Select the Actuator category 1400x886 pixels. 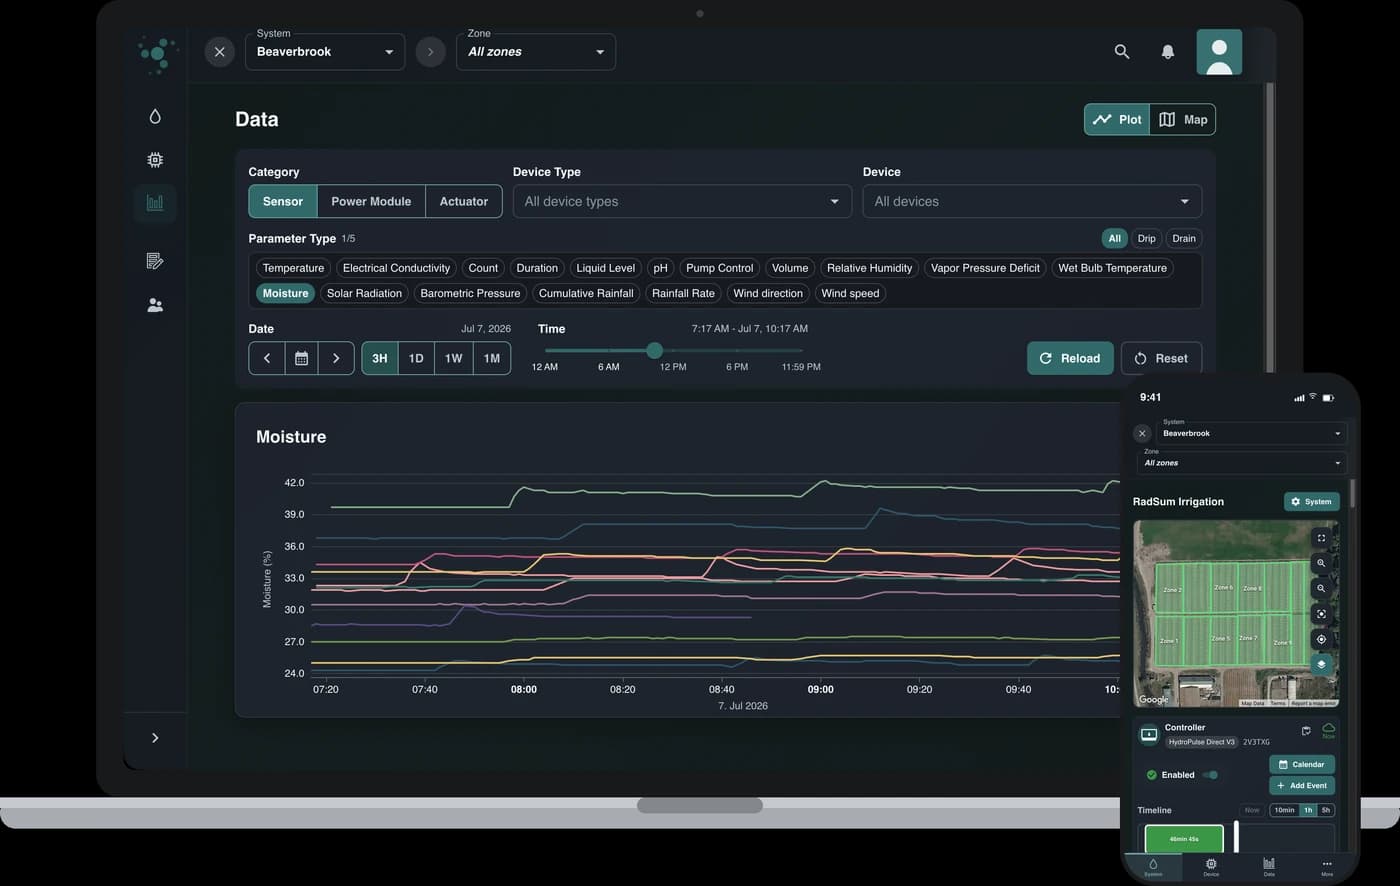point(464,201)
